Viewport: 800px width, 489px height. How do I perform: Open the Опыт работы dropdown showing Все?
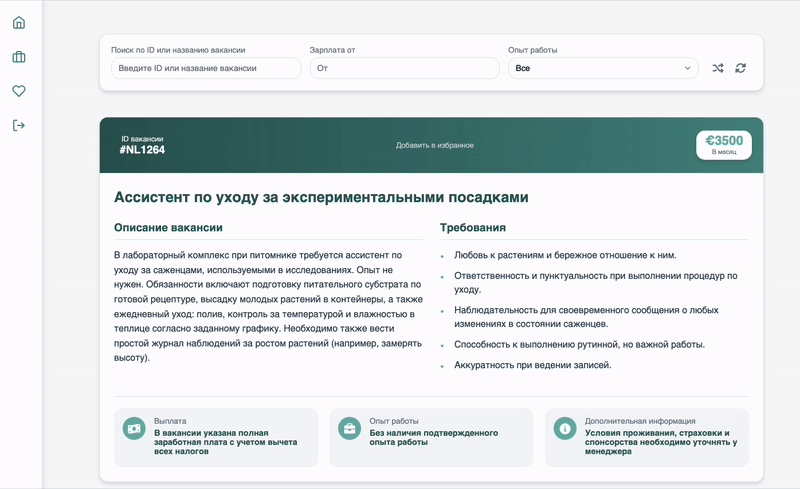[603, 68]
